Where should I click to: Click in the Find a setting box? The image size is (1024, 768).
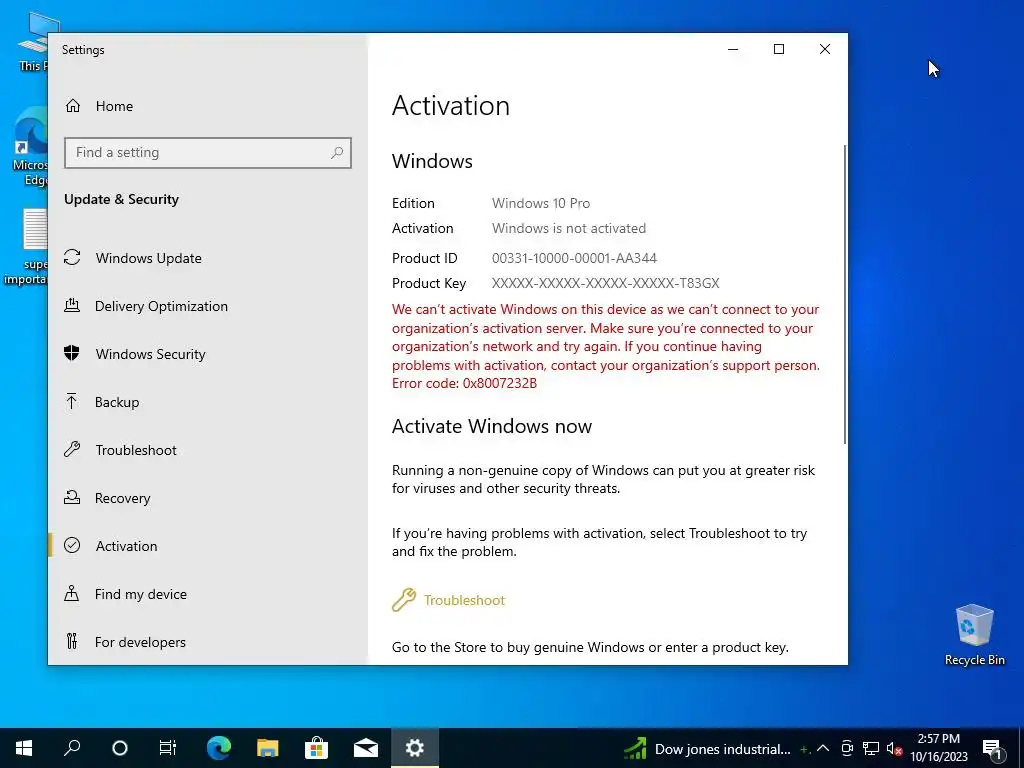click(x=208, y=153)
